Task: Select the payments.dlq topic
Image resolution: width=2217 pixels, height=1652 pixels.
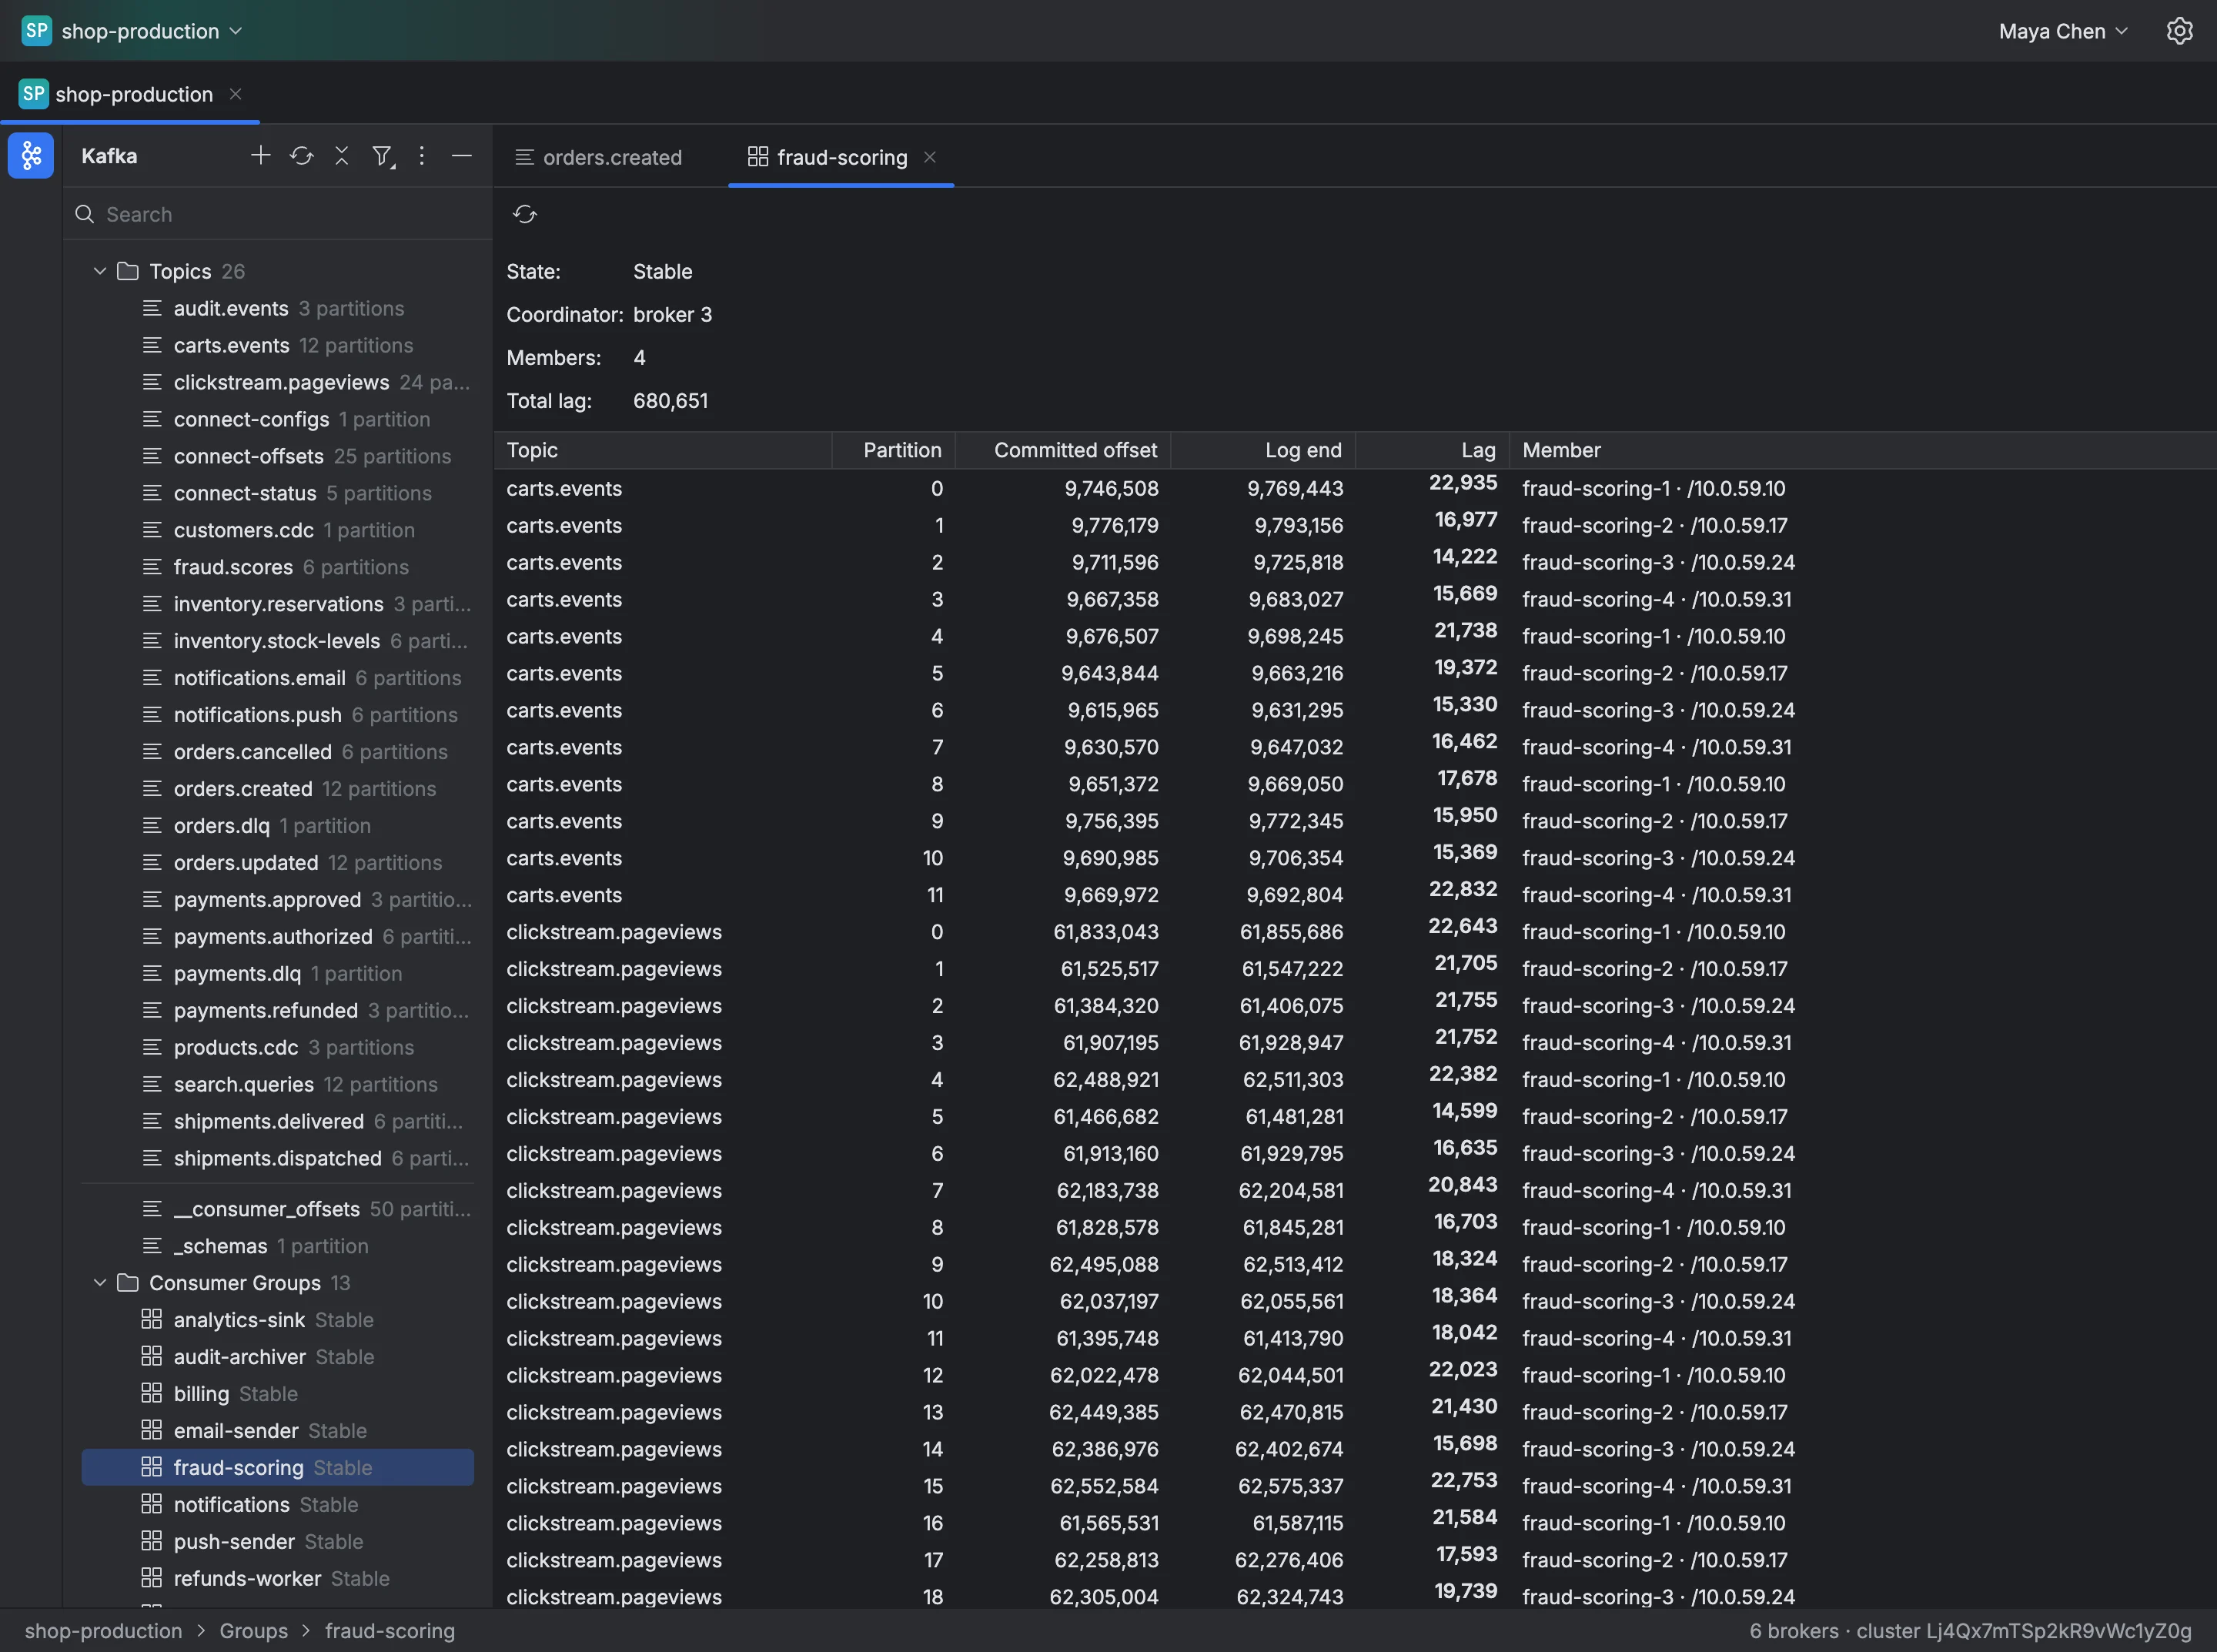Action: pos(278,973)
